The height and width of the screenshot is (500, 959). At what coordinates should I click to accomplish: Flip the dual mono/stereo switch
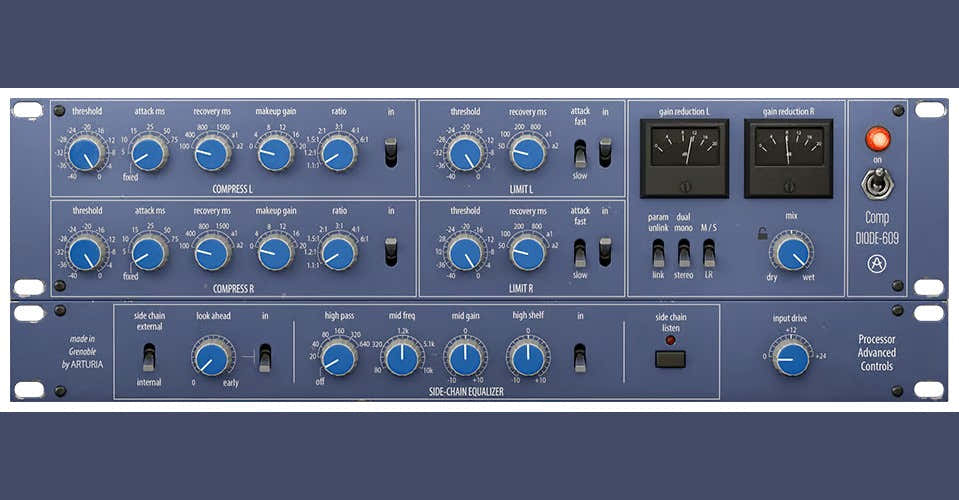[x=684, y=253]
